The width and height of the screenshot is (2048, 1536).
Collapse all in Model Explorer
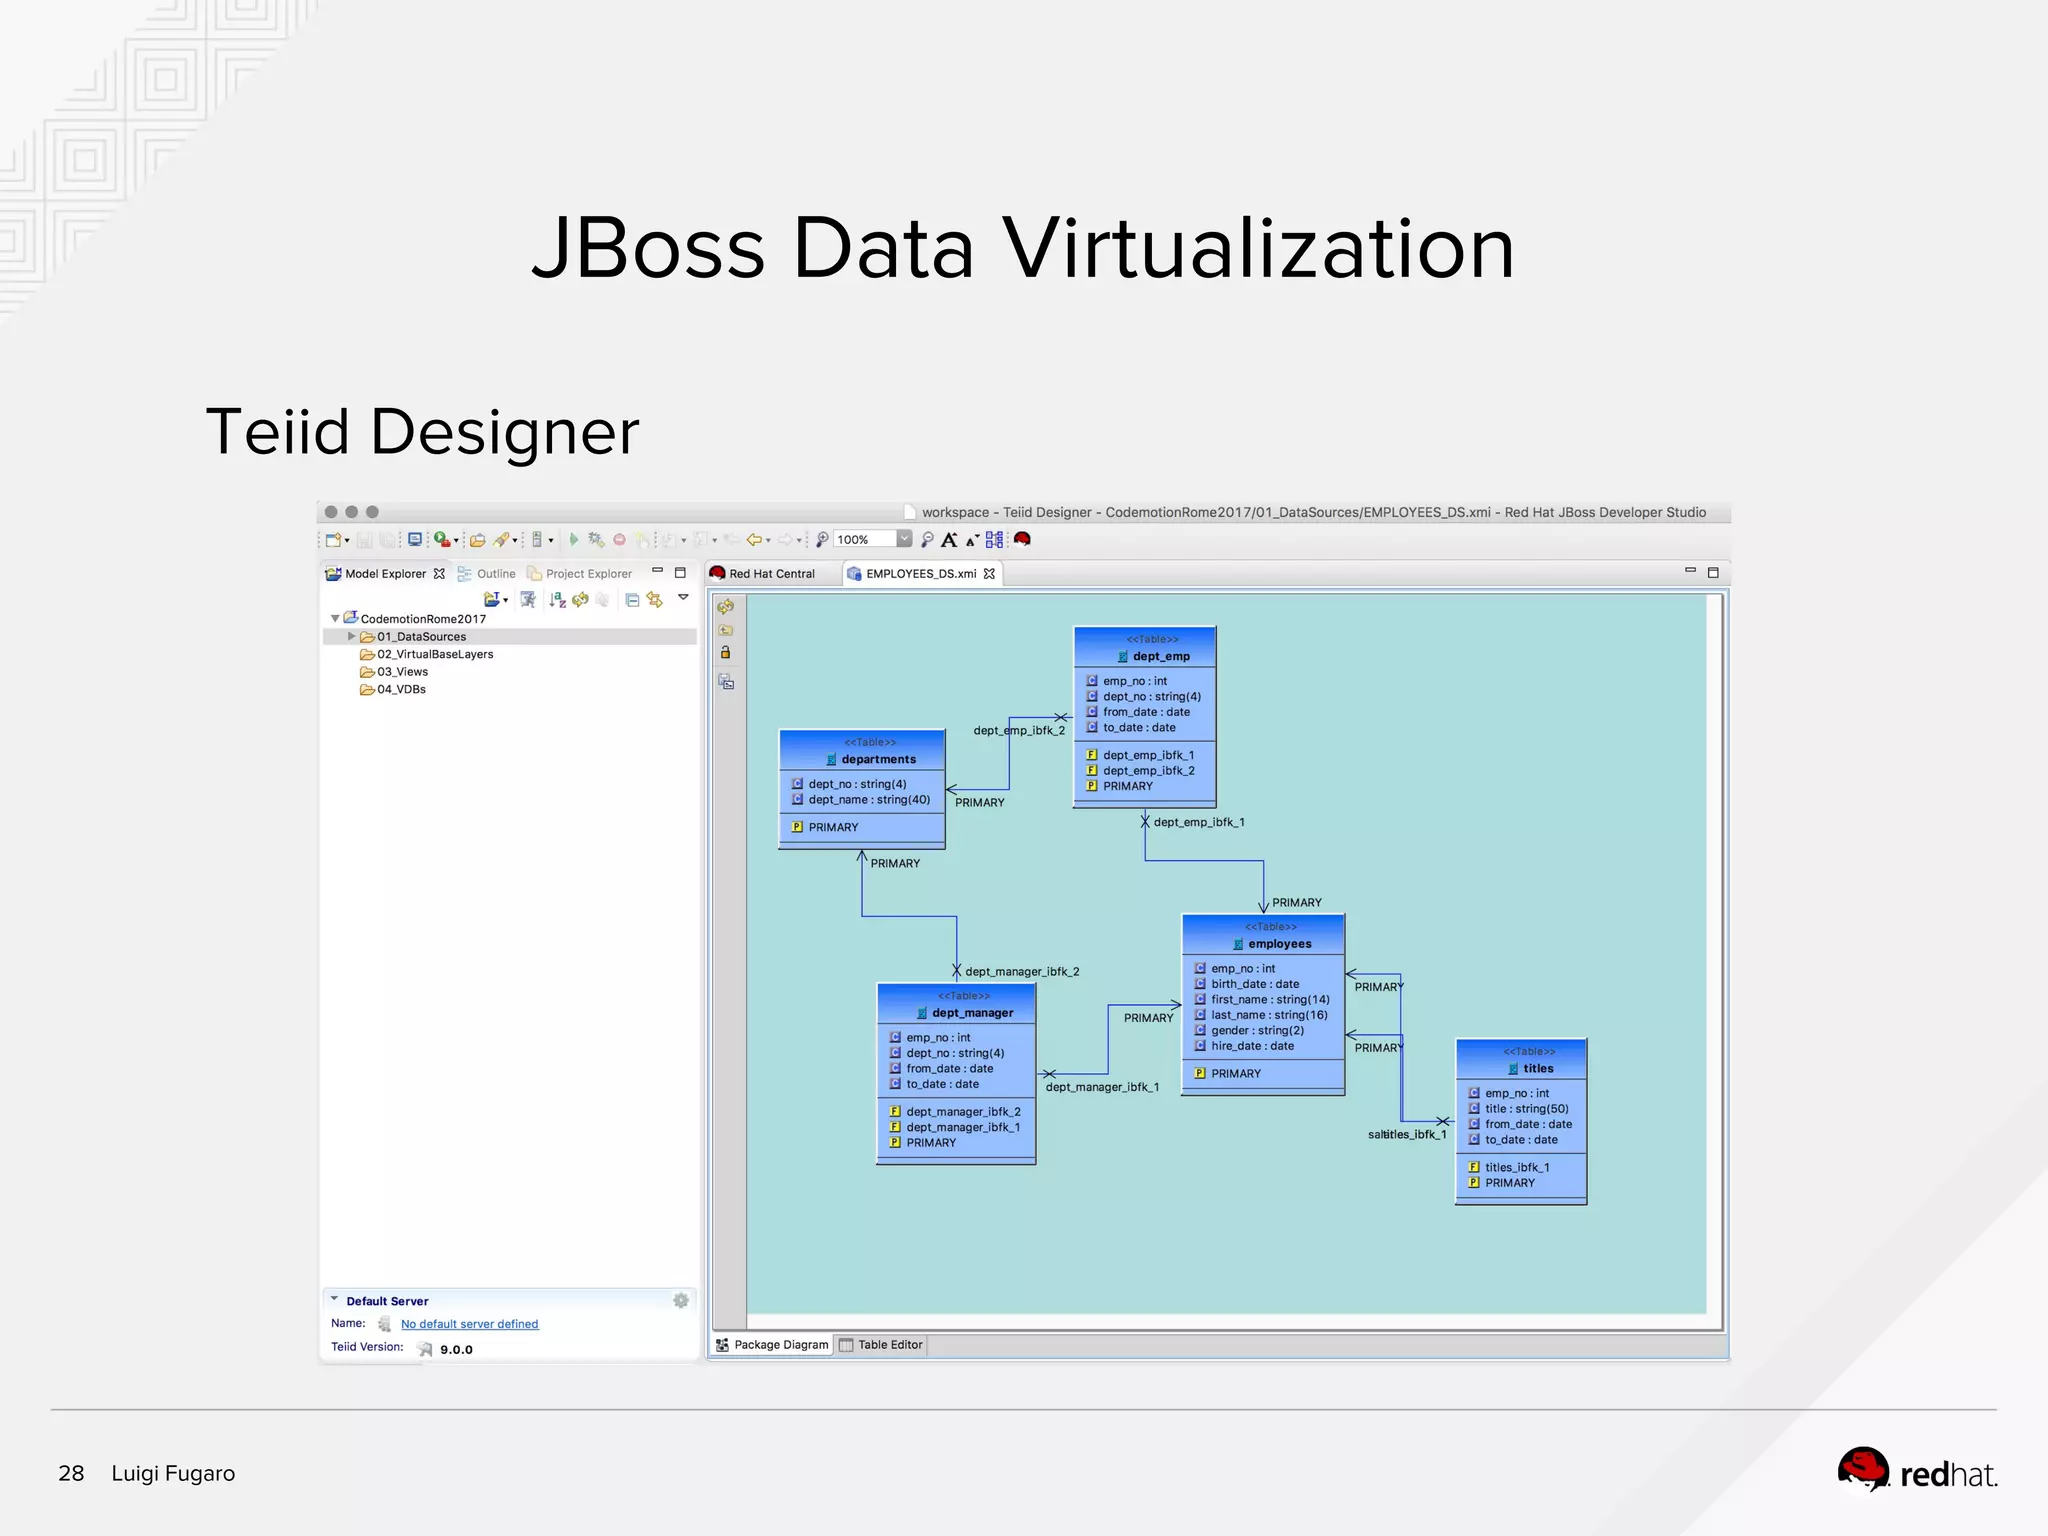(632, 600)
